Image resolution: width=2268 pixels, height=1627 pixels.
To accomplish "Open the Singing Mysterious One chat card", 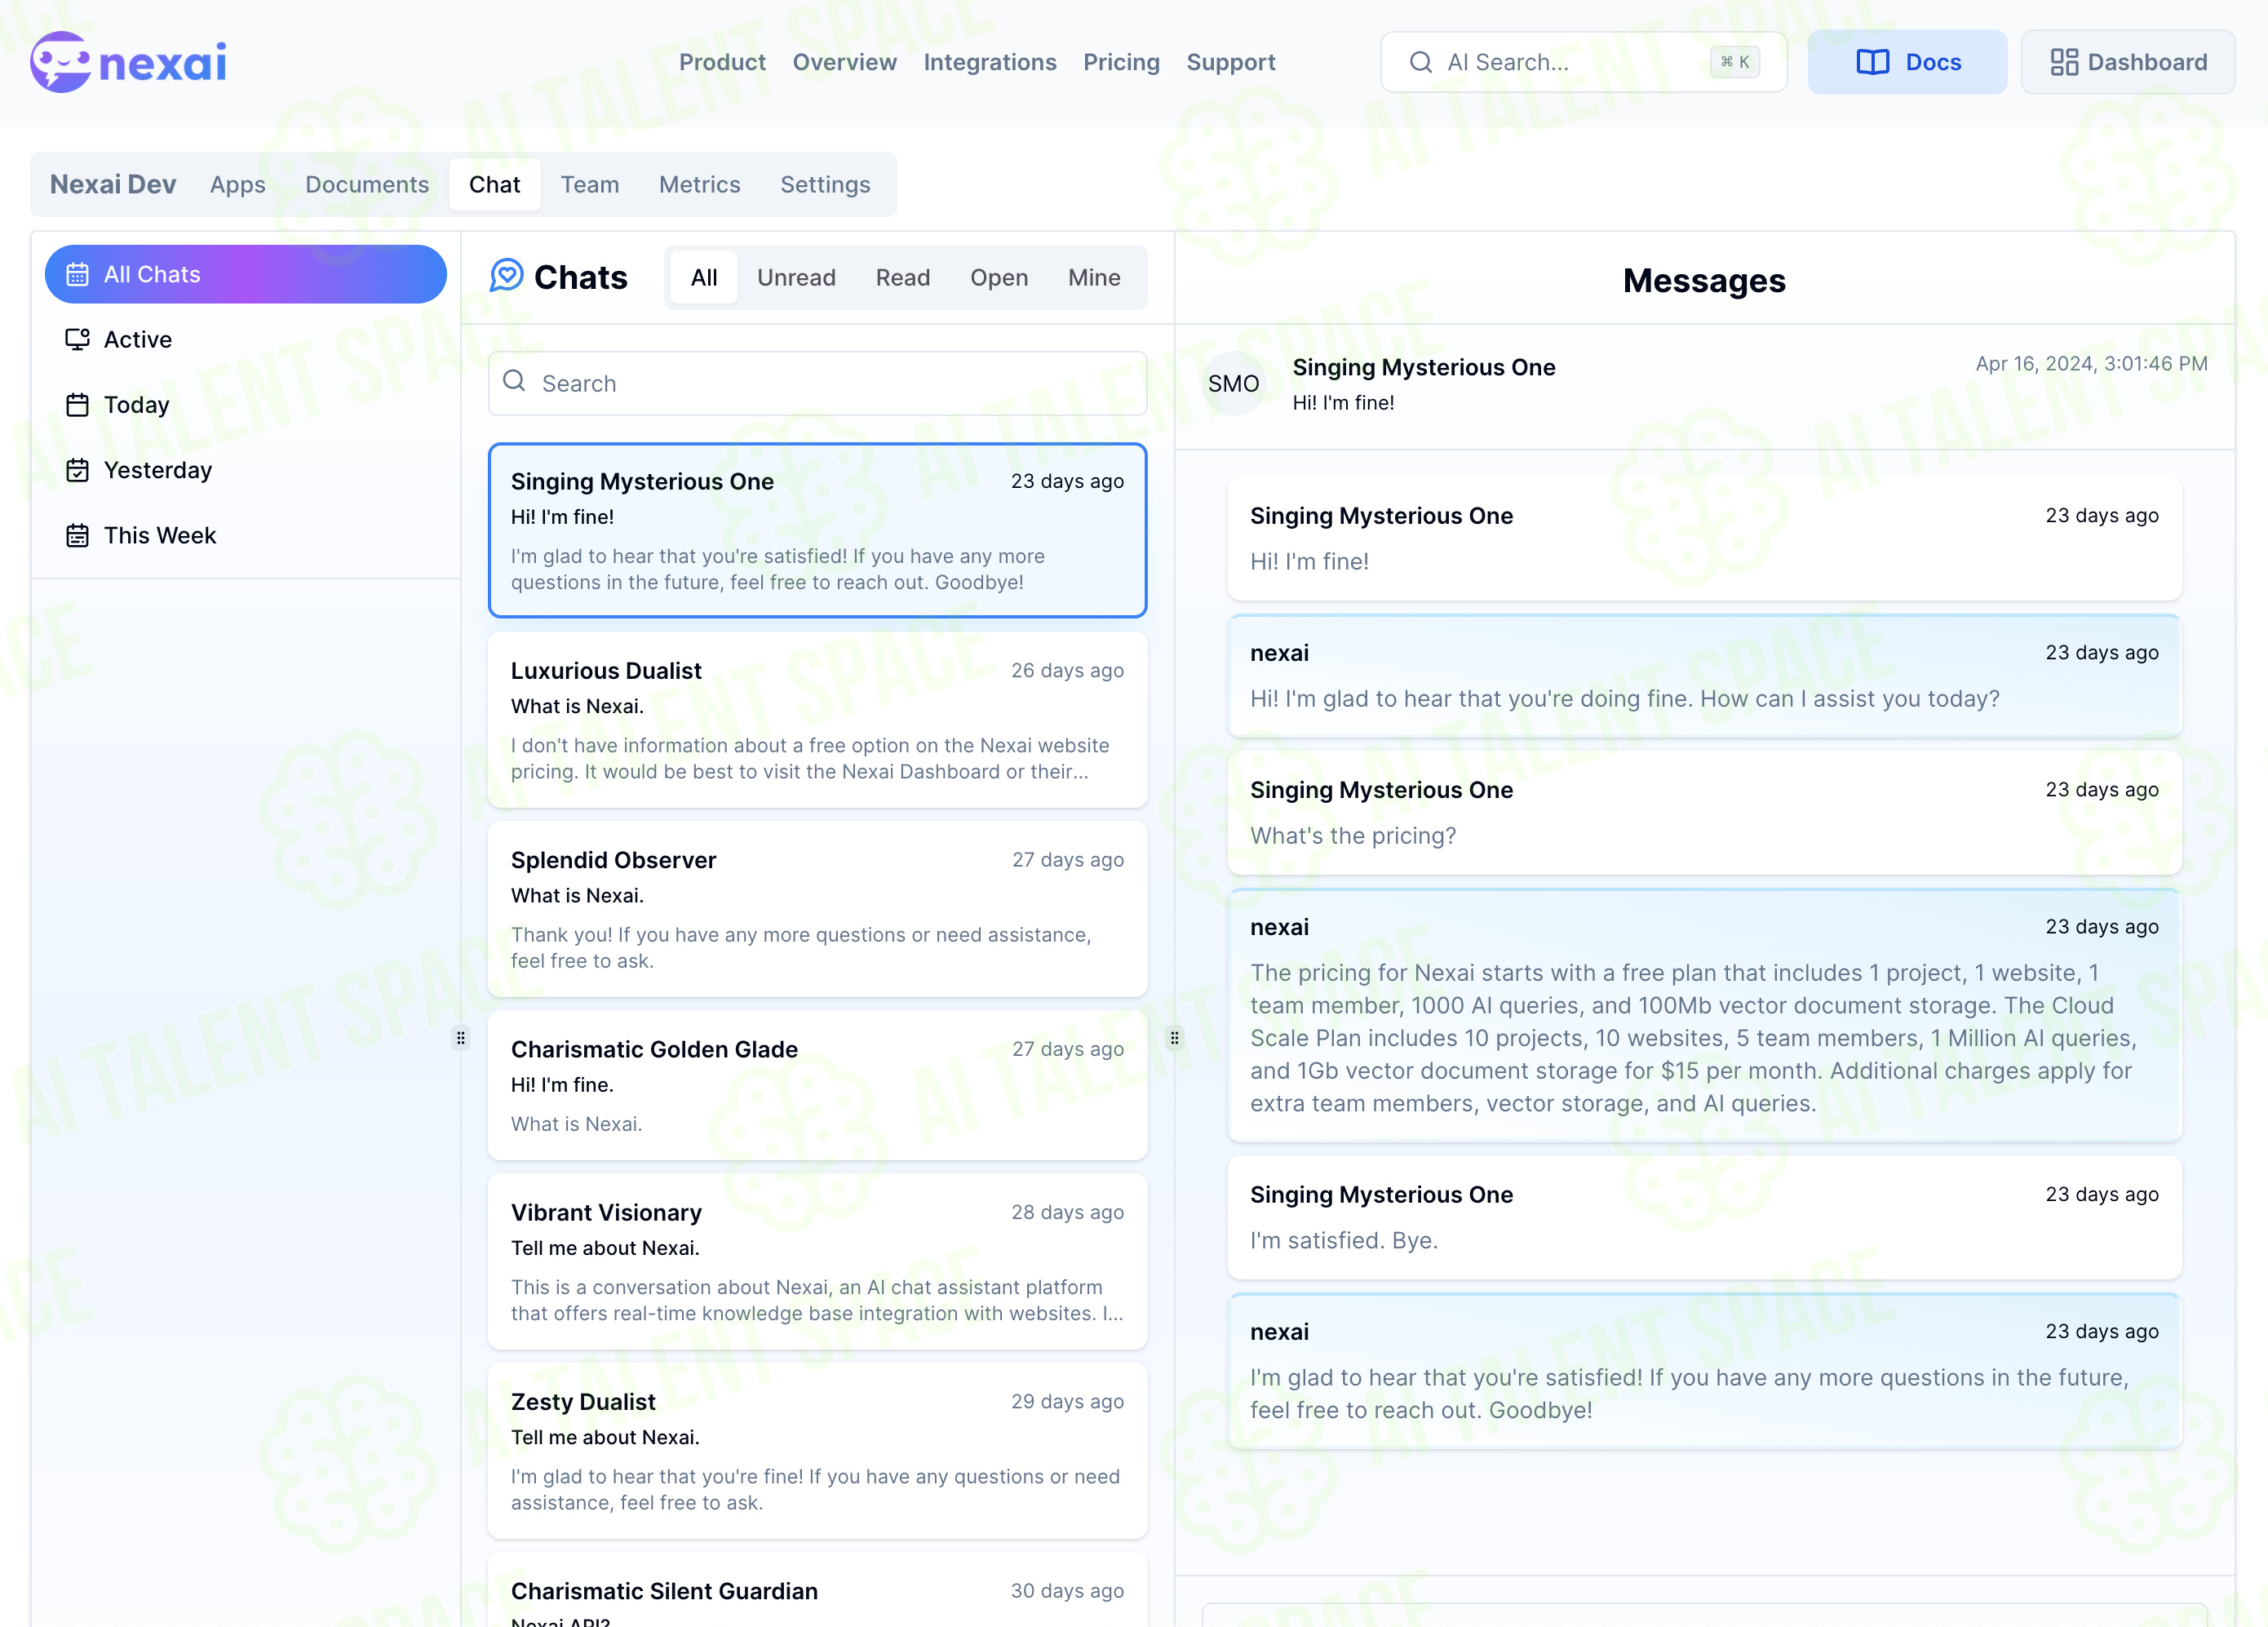I will 817,530.
